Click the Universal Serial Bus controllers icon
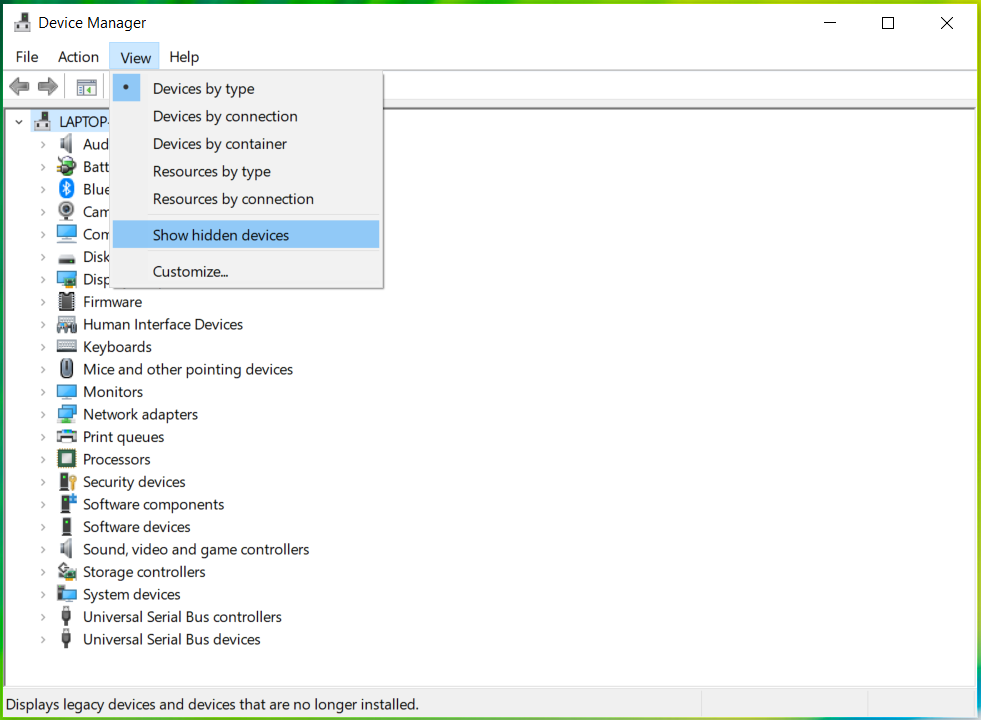Screen dimensions: 981x720 66,617
